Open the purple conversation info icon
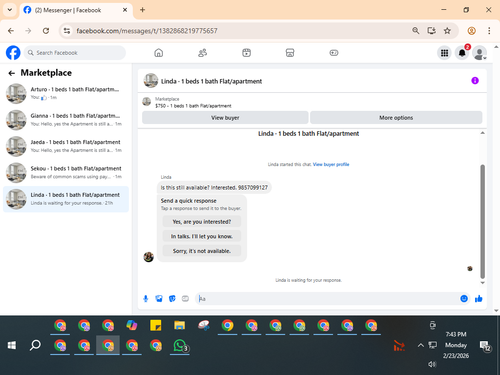Viewport: 500px width, 375px height. [x=475, y=81]
